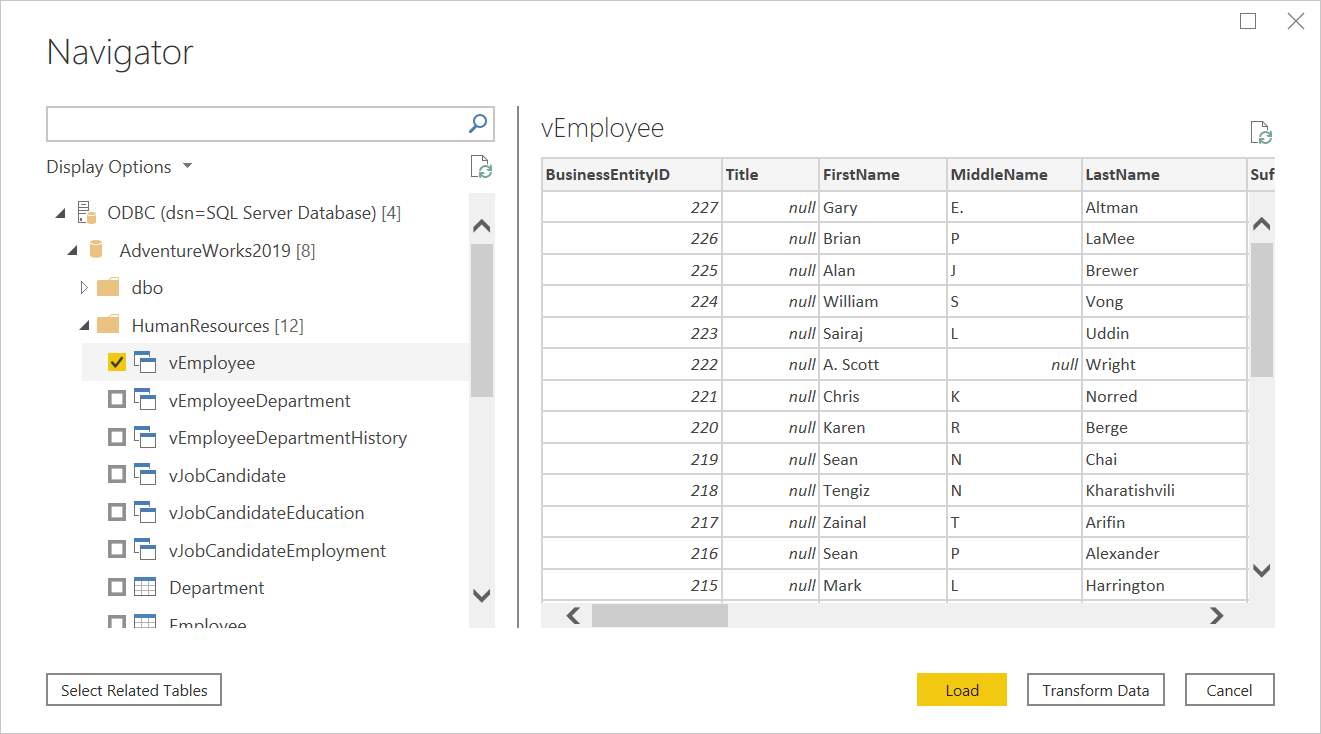Screen dimensions: 1321x734
Task: Click the FirstName column header
Action: [x=861, y=174]
